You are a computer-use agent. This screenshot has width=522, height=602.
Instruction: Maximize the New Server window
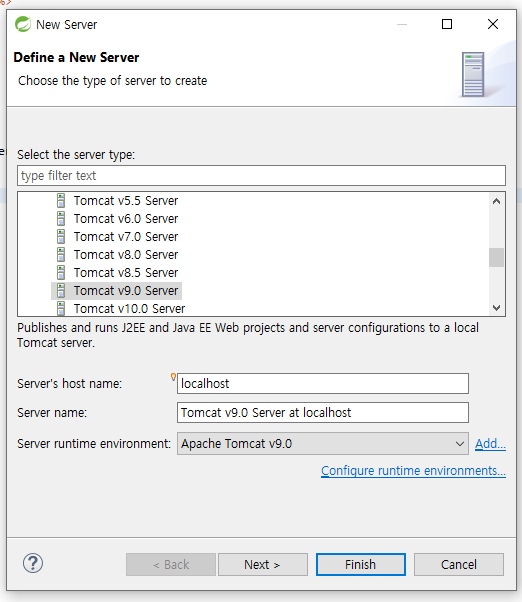[447, 24]
